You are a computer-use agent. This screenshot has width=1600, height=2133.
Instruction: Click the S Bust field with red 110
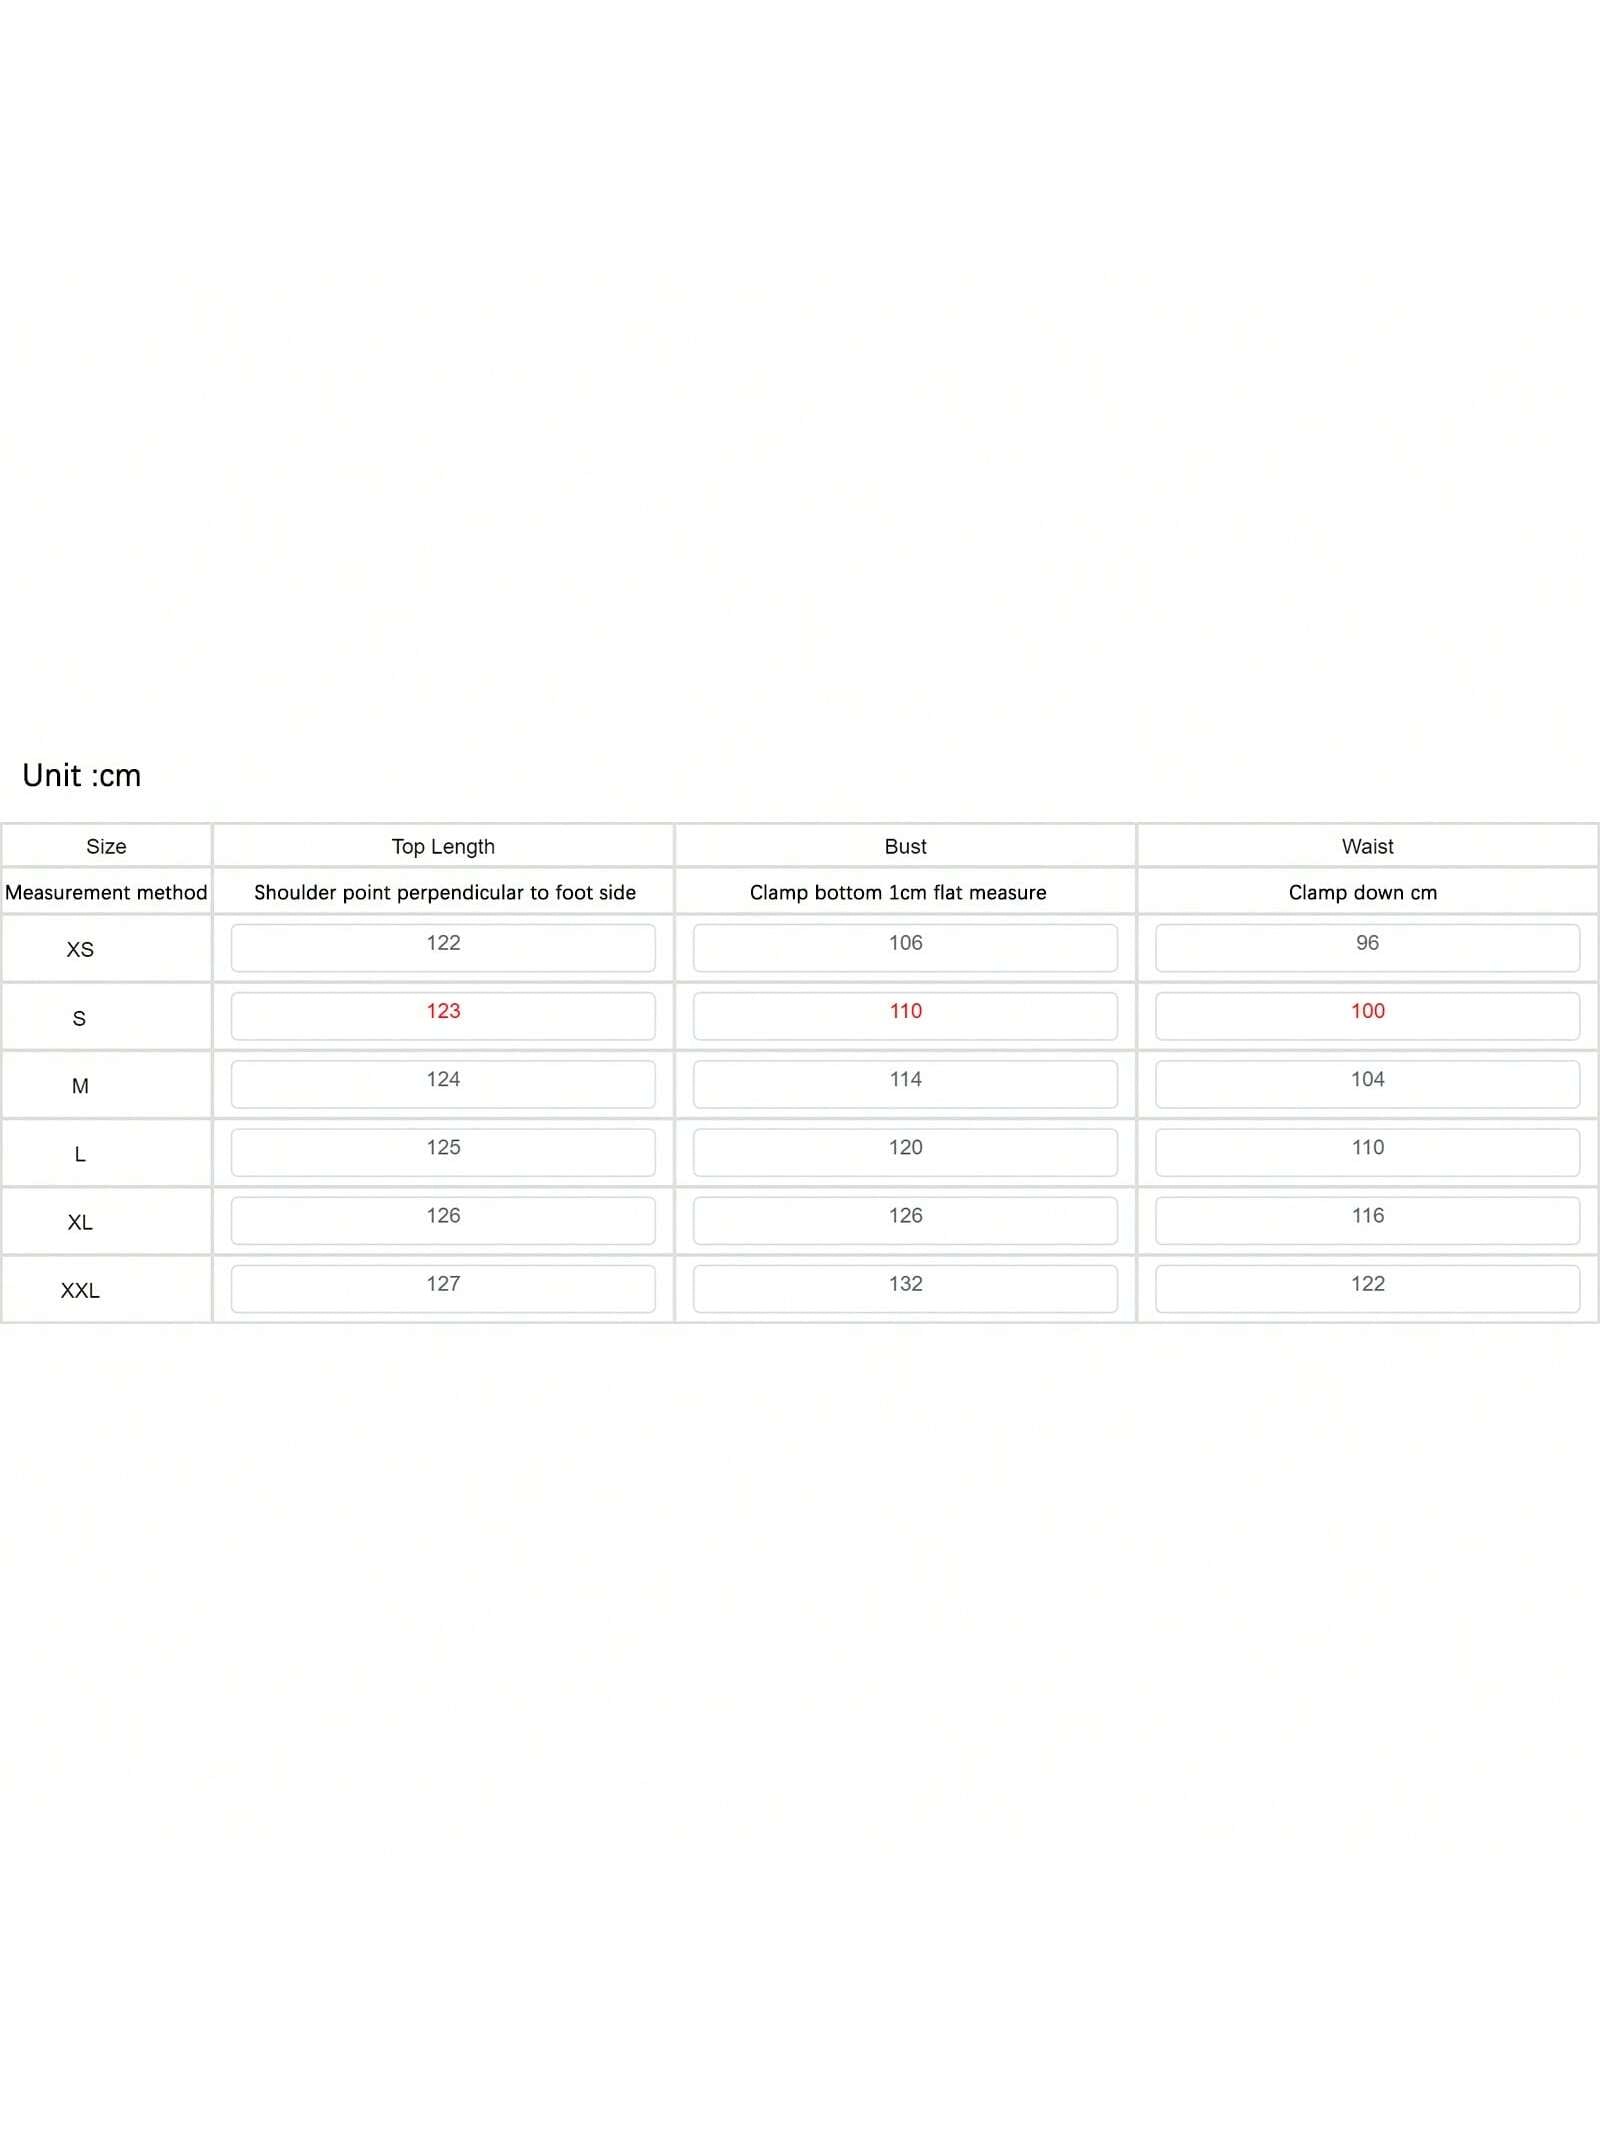pos(905,1015)
